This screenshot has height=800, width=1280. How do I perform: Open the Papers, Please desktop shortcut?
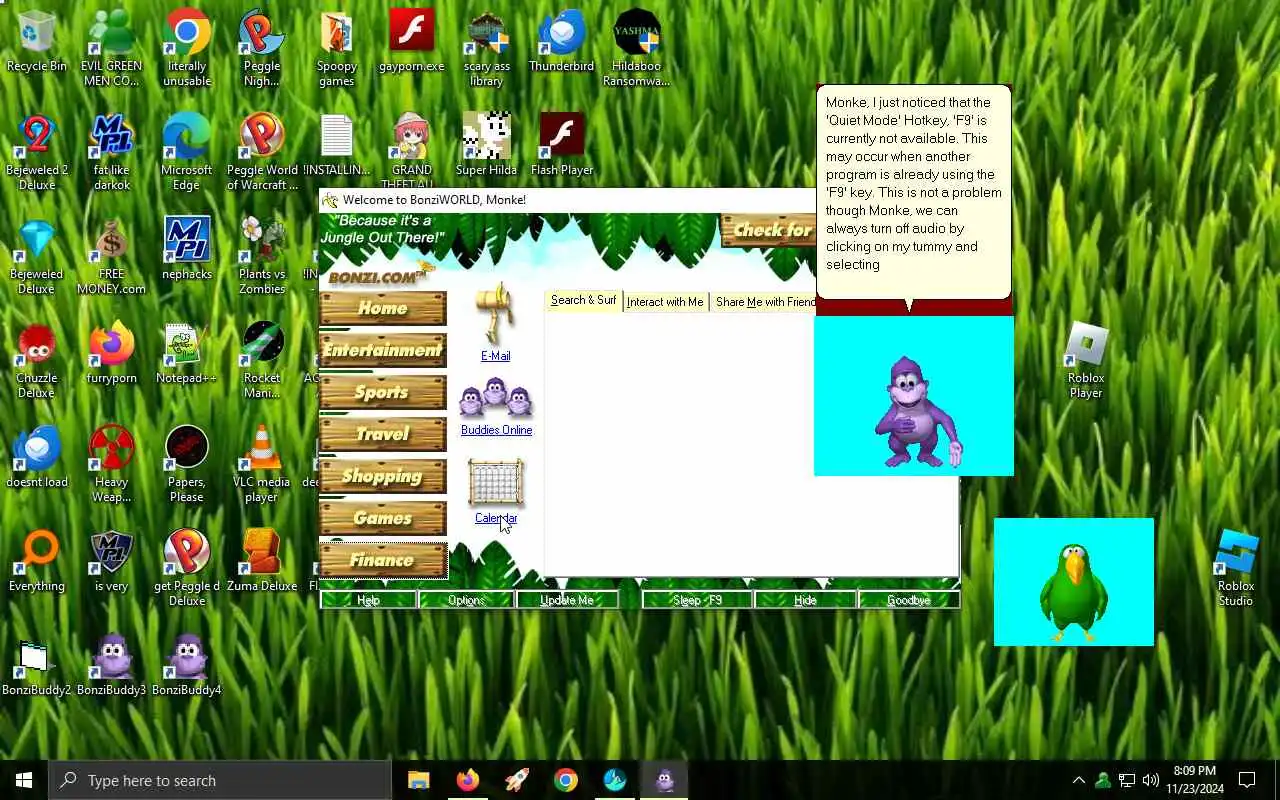(x=187, y=464)
